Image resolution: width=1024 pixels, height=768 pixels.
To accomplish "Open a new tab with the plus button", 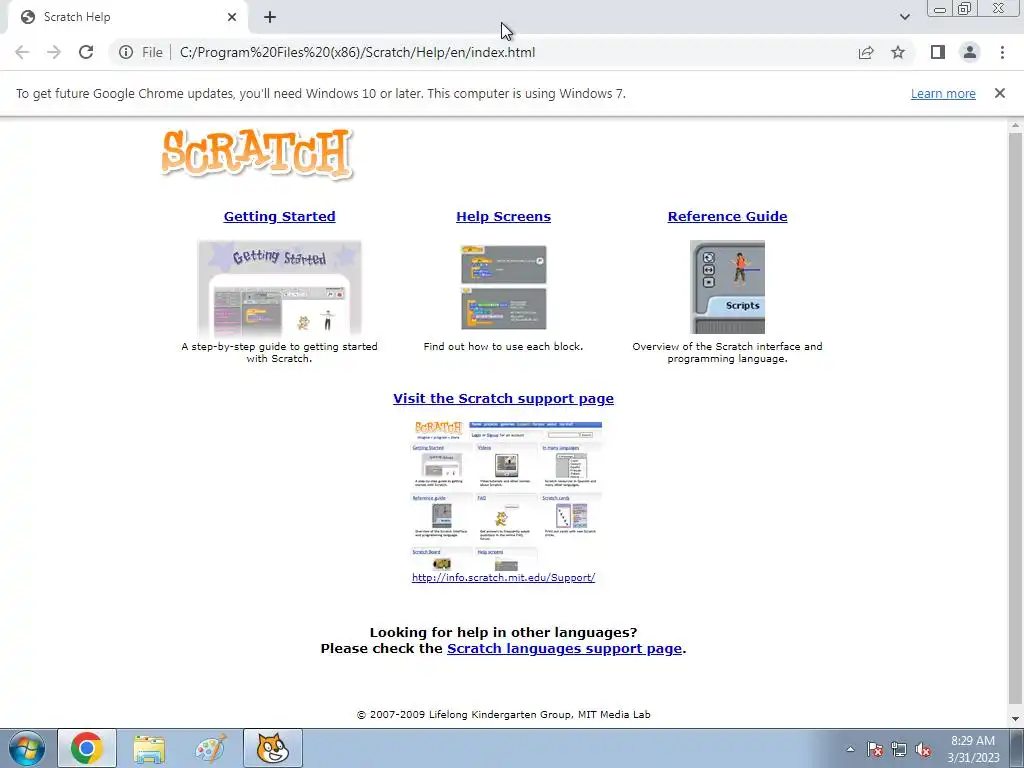I will tap(270, 17).
